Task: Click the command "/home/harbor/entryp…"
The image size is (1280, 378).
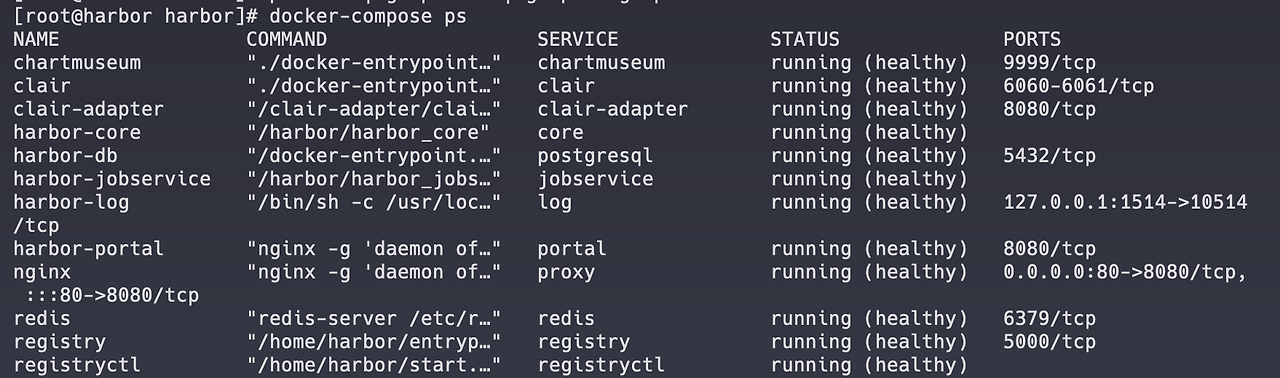Action: [x=374, y=342]
